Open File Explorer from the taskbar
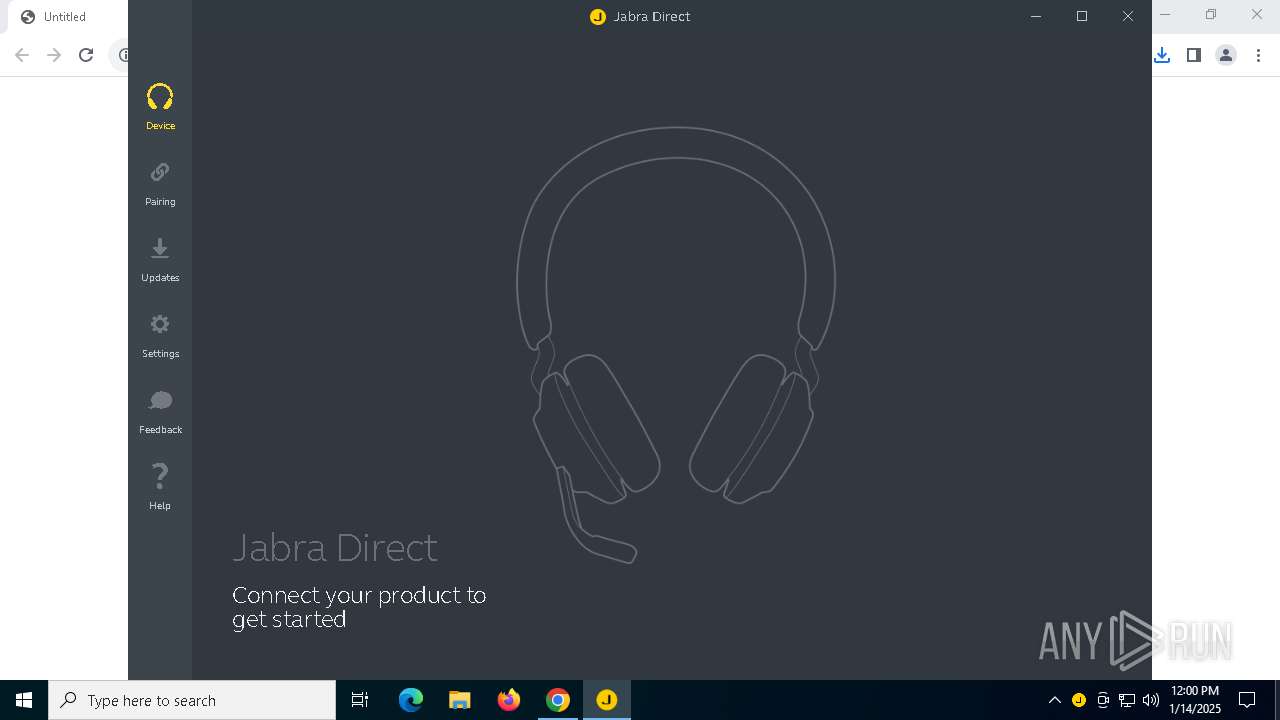Viewport: 1280px width, 720px height. click(460, 700)
